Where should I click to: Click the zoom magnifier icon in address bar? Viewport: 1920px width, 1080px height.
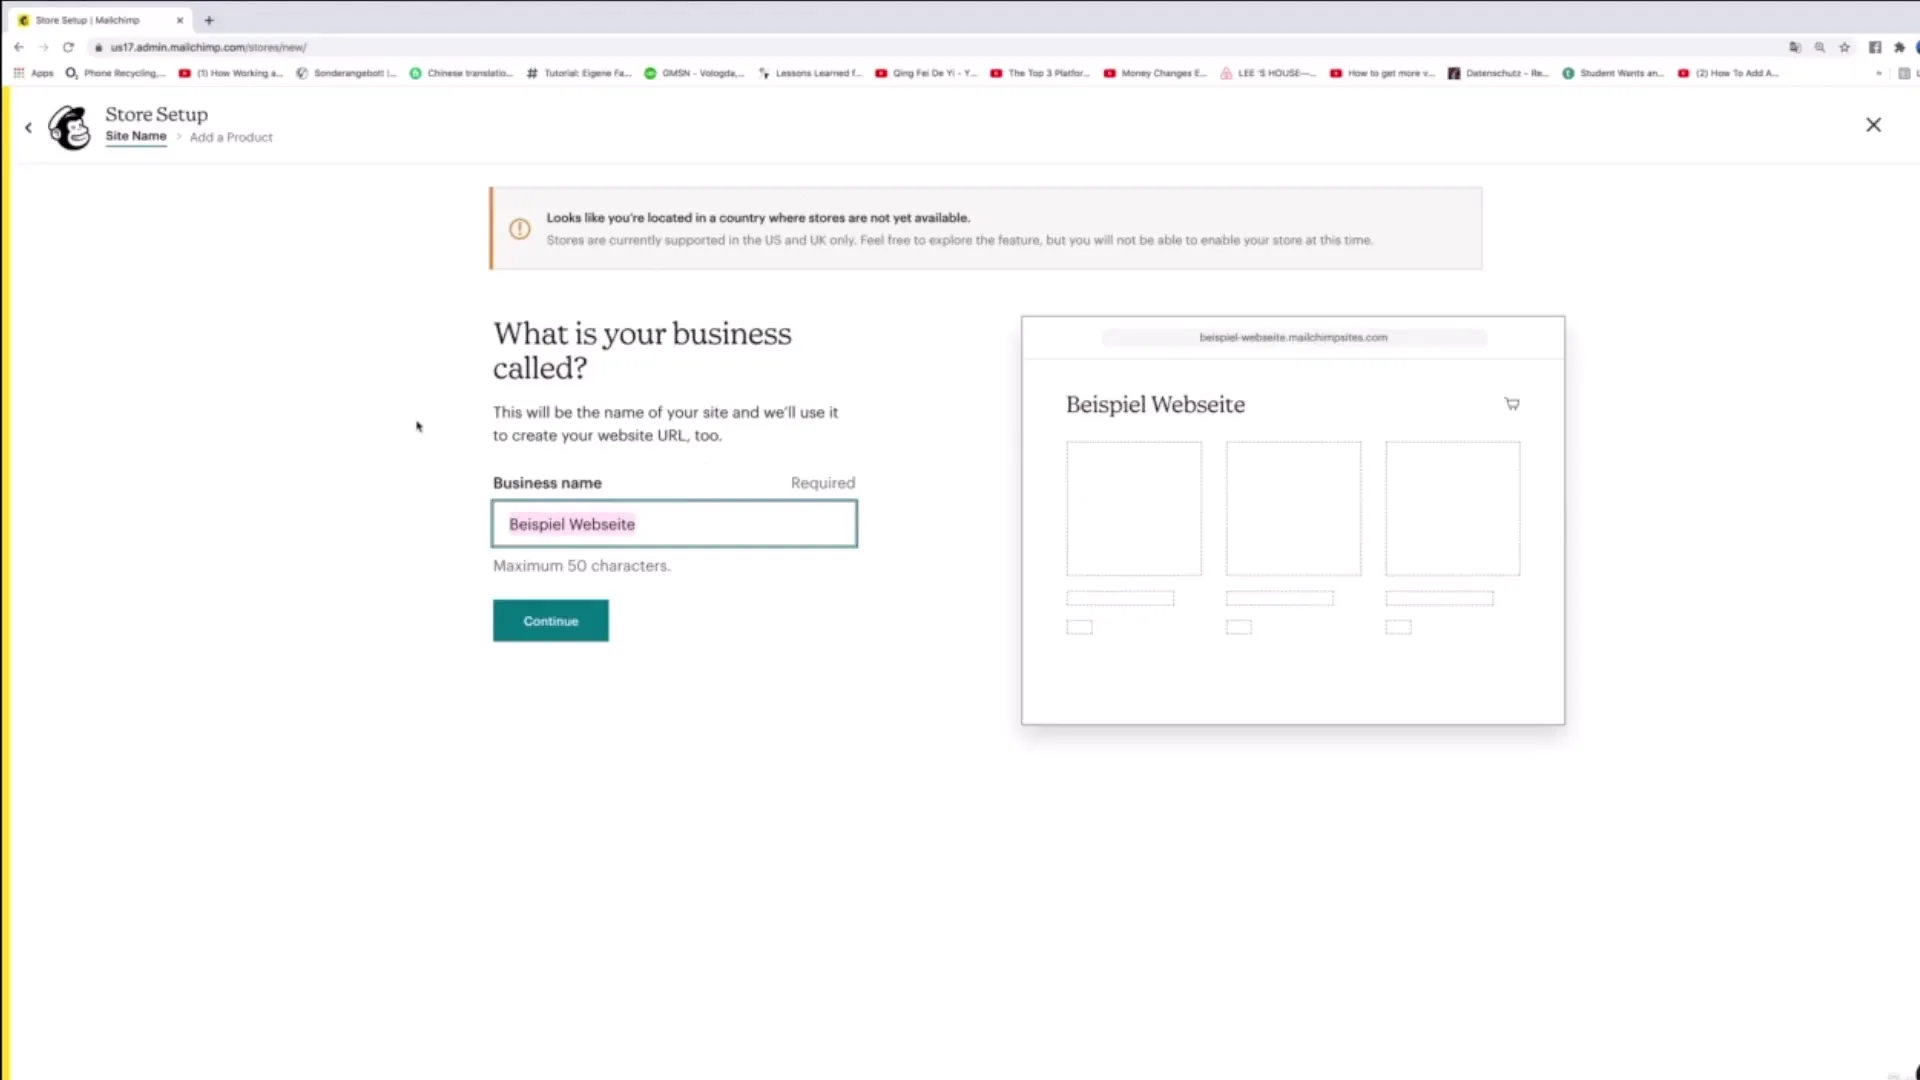point(1820,47)
